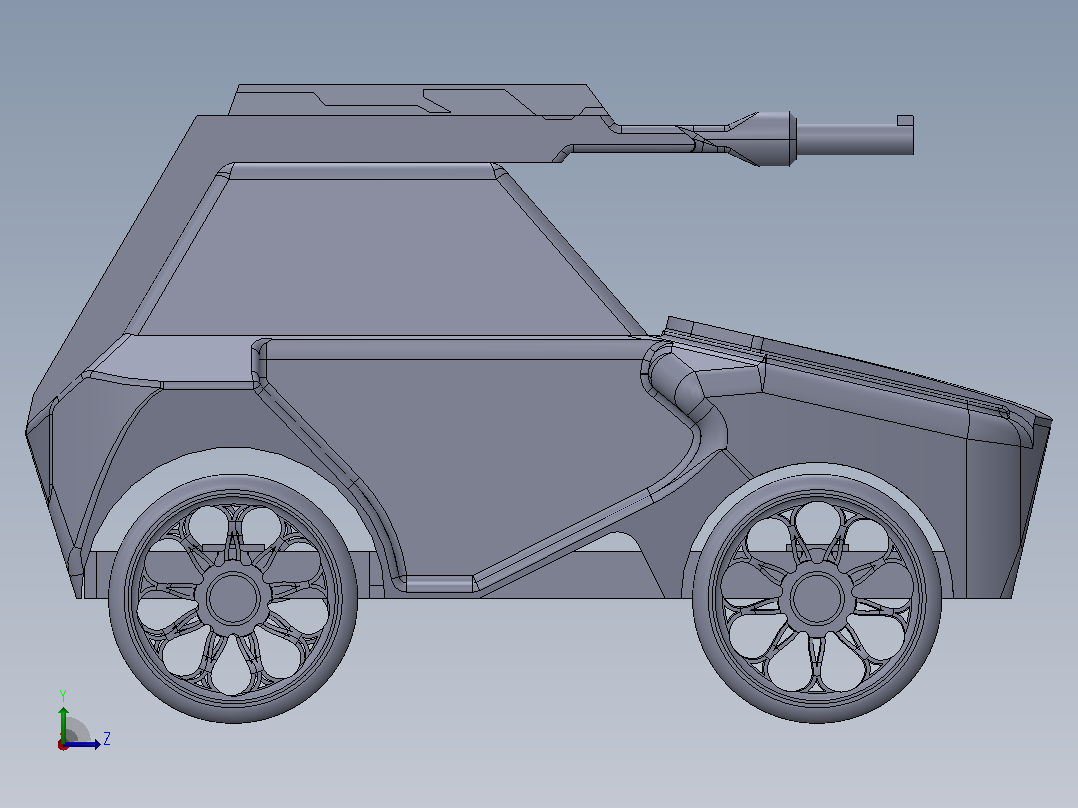Select the center hub of the front wheel
Image resolution: width=1078 pixels, height=808 pixels.
[817, 598]
